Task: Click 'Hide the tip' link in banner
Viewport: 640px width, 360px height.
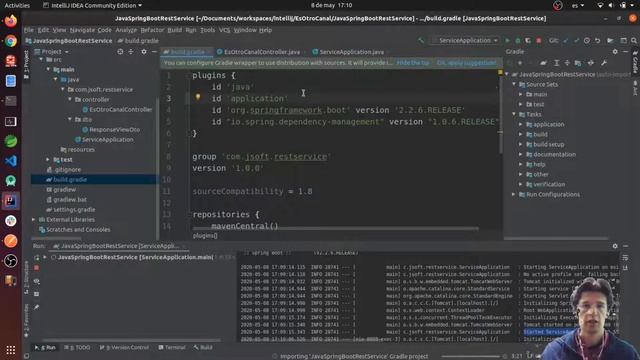Action: coord(413,63)
